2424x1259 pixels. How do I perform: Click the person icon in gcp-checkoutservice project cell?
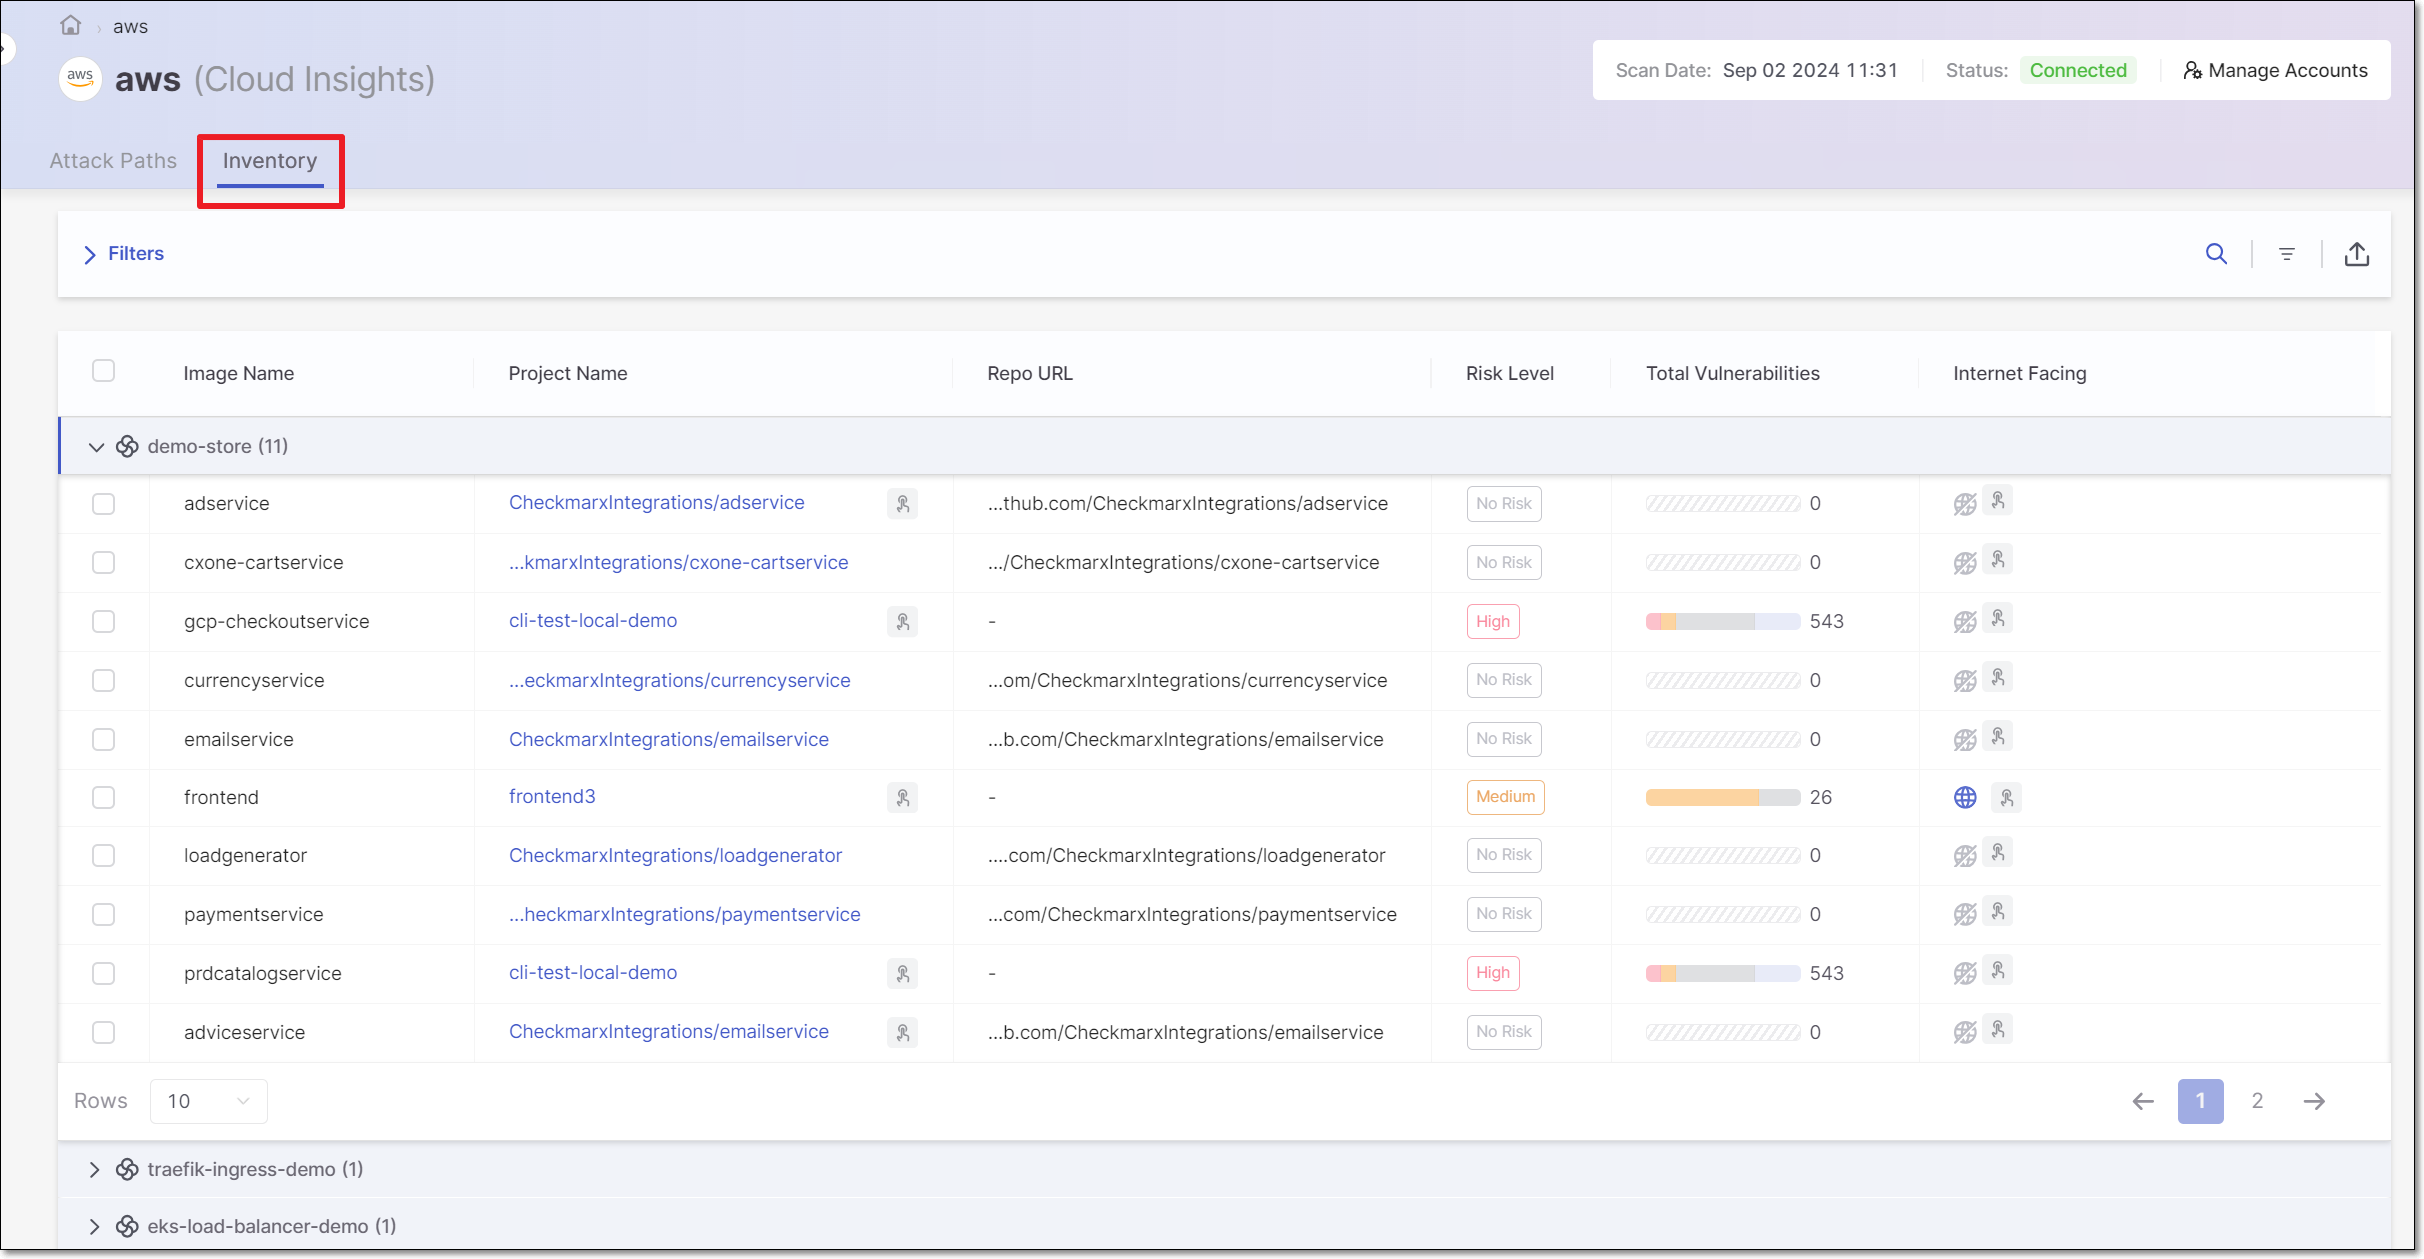(902, 622)
